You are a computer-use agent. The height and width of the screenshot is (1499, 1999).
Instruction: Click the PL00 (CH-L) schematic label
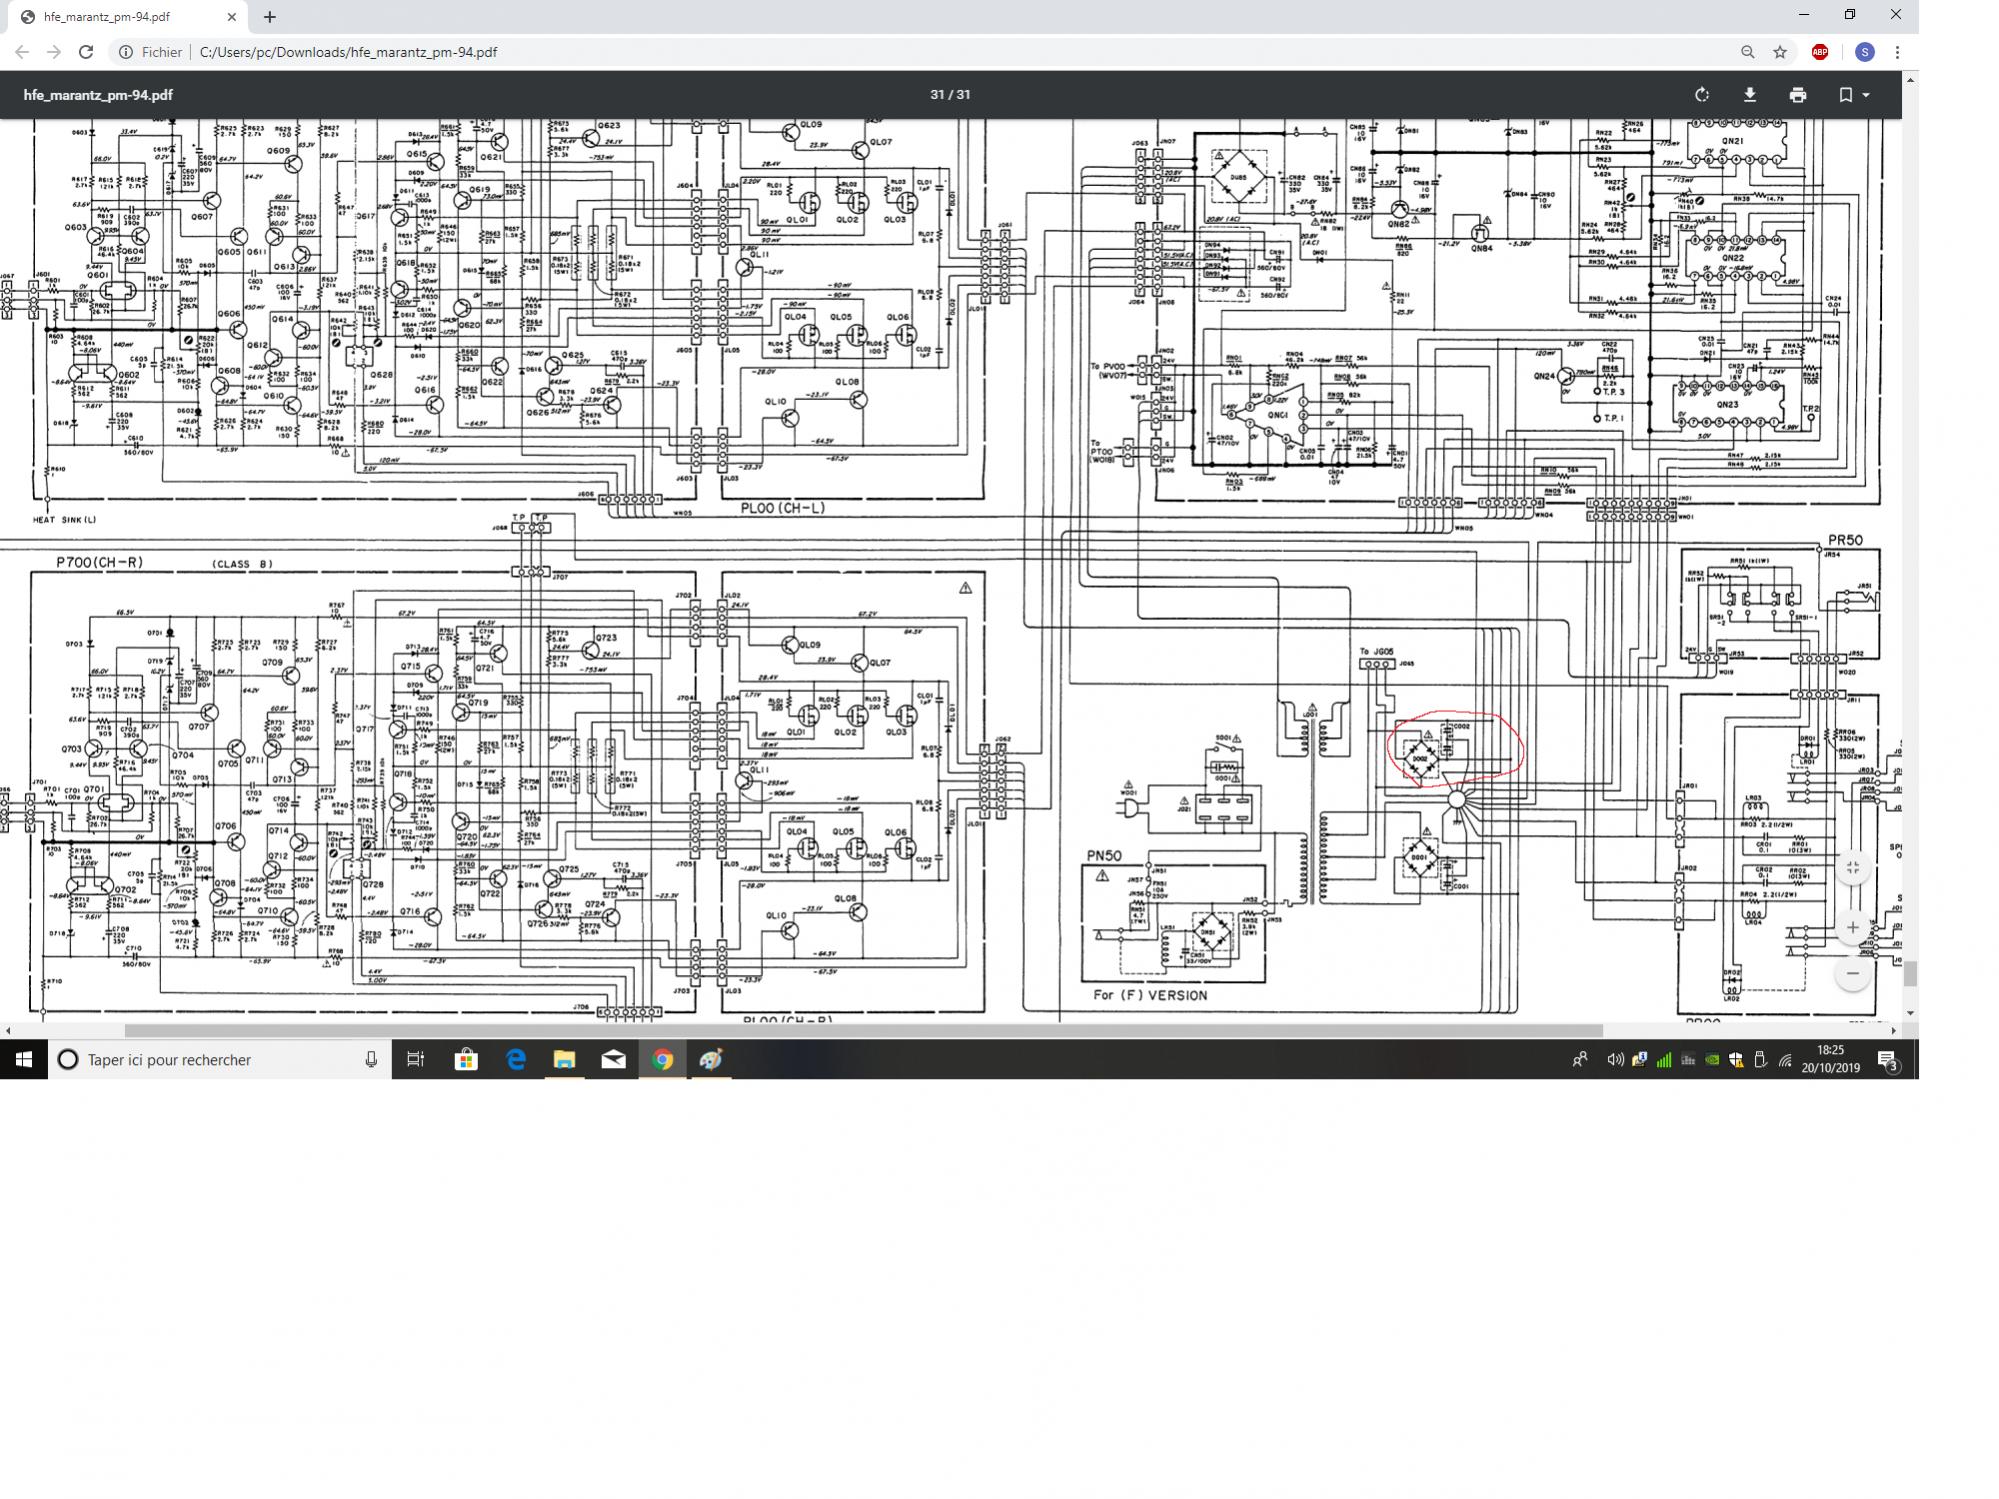pos(783,508)
